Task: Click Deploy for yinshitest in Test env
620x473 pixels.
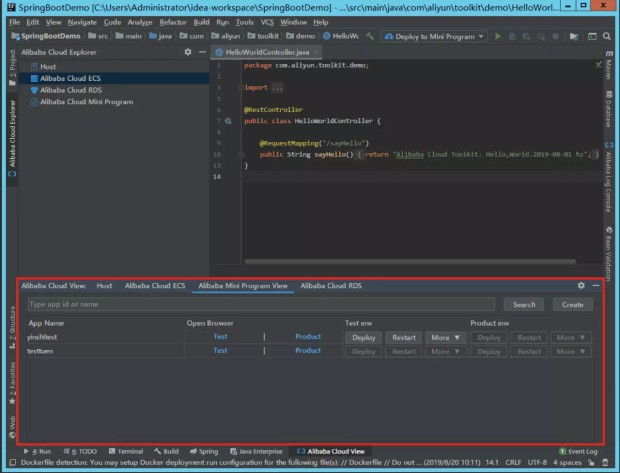Action: 363,337
